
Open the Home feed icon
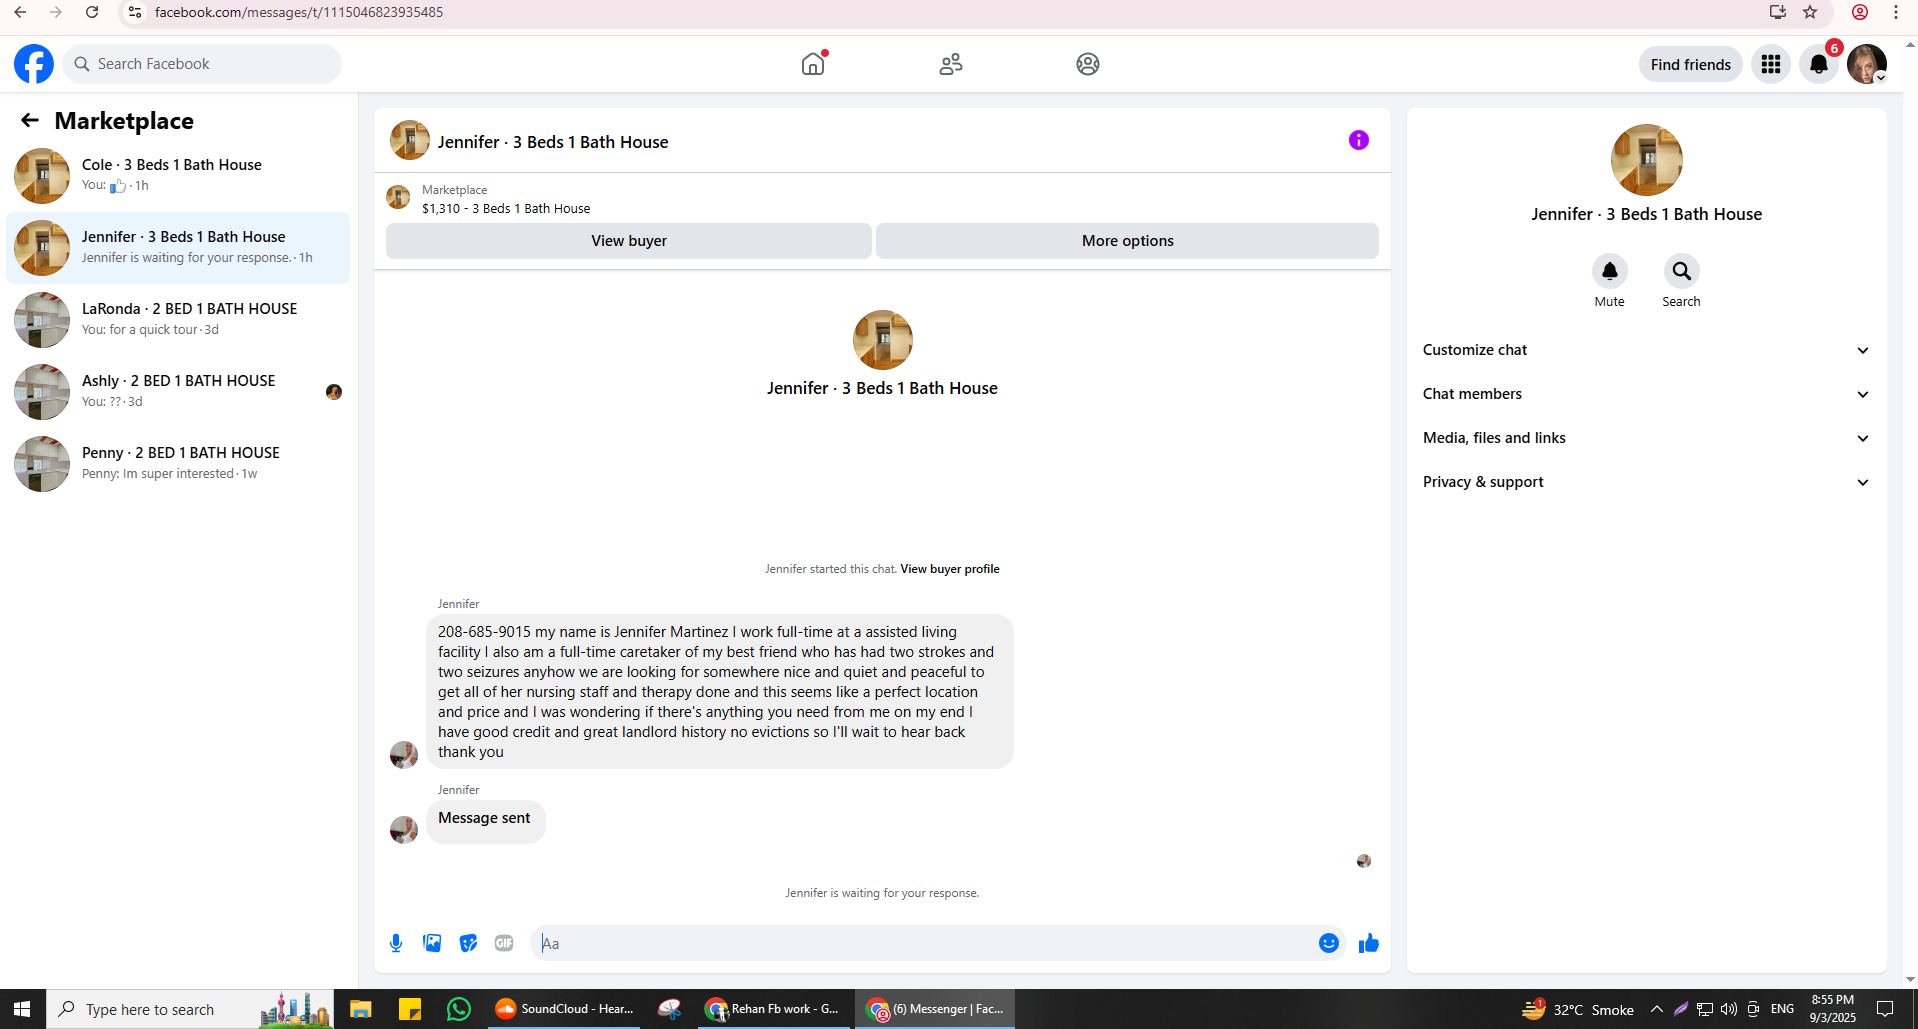(813, 64)
